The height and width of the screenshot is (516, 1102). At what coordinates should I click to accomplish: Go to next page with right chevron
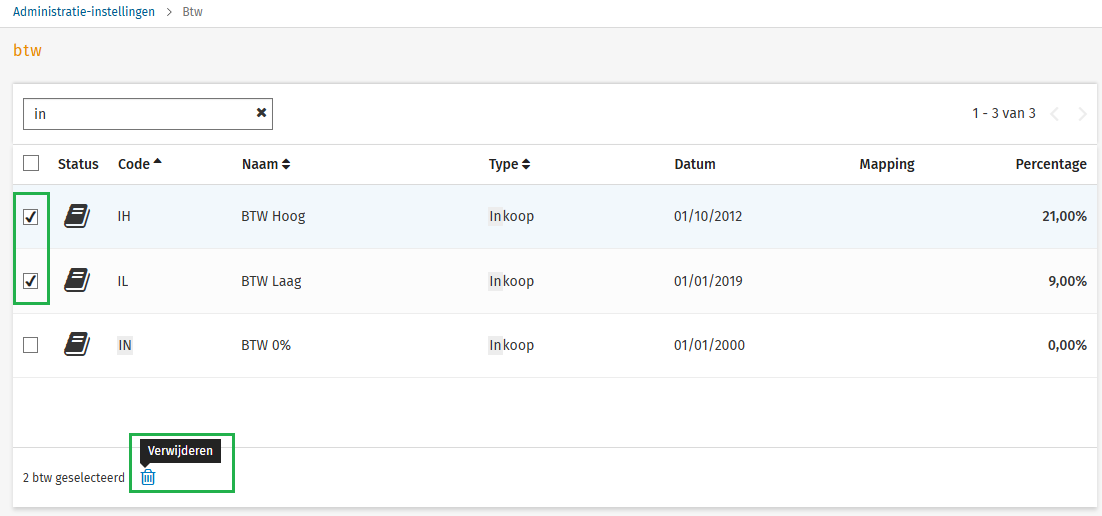click(x=1082, y=114)
